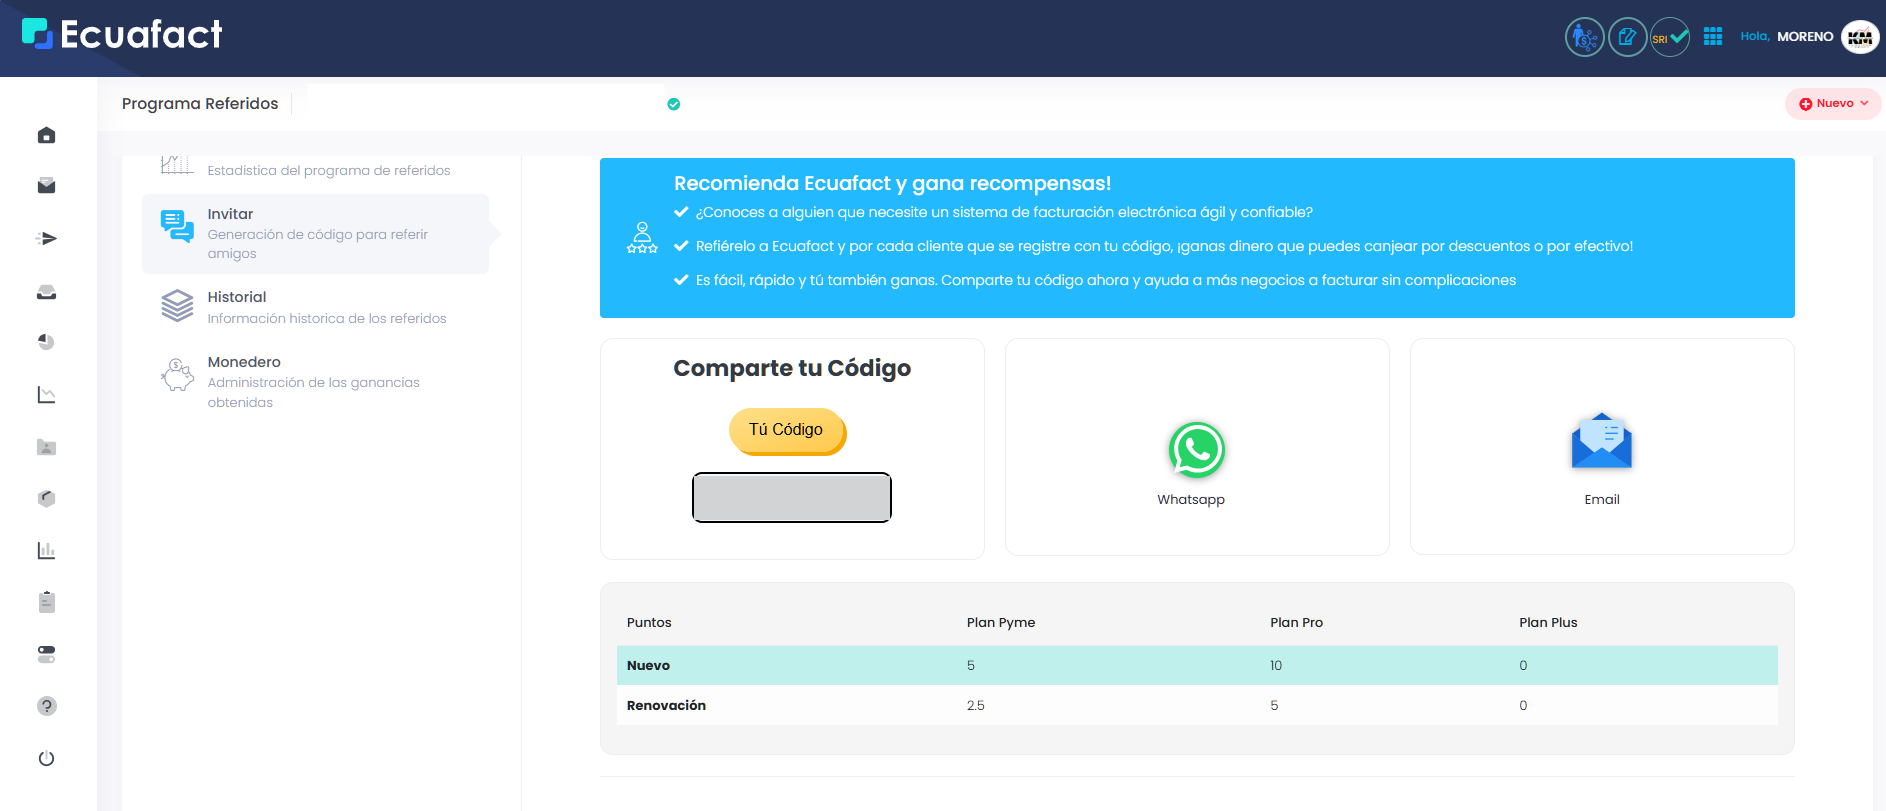Click the Programa Referidos title

click(200, 104)
